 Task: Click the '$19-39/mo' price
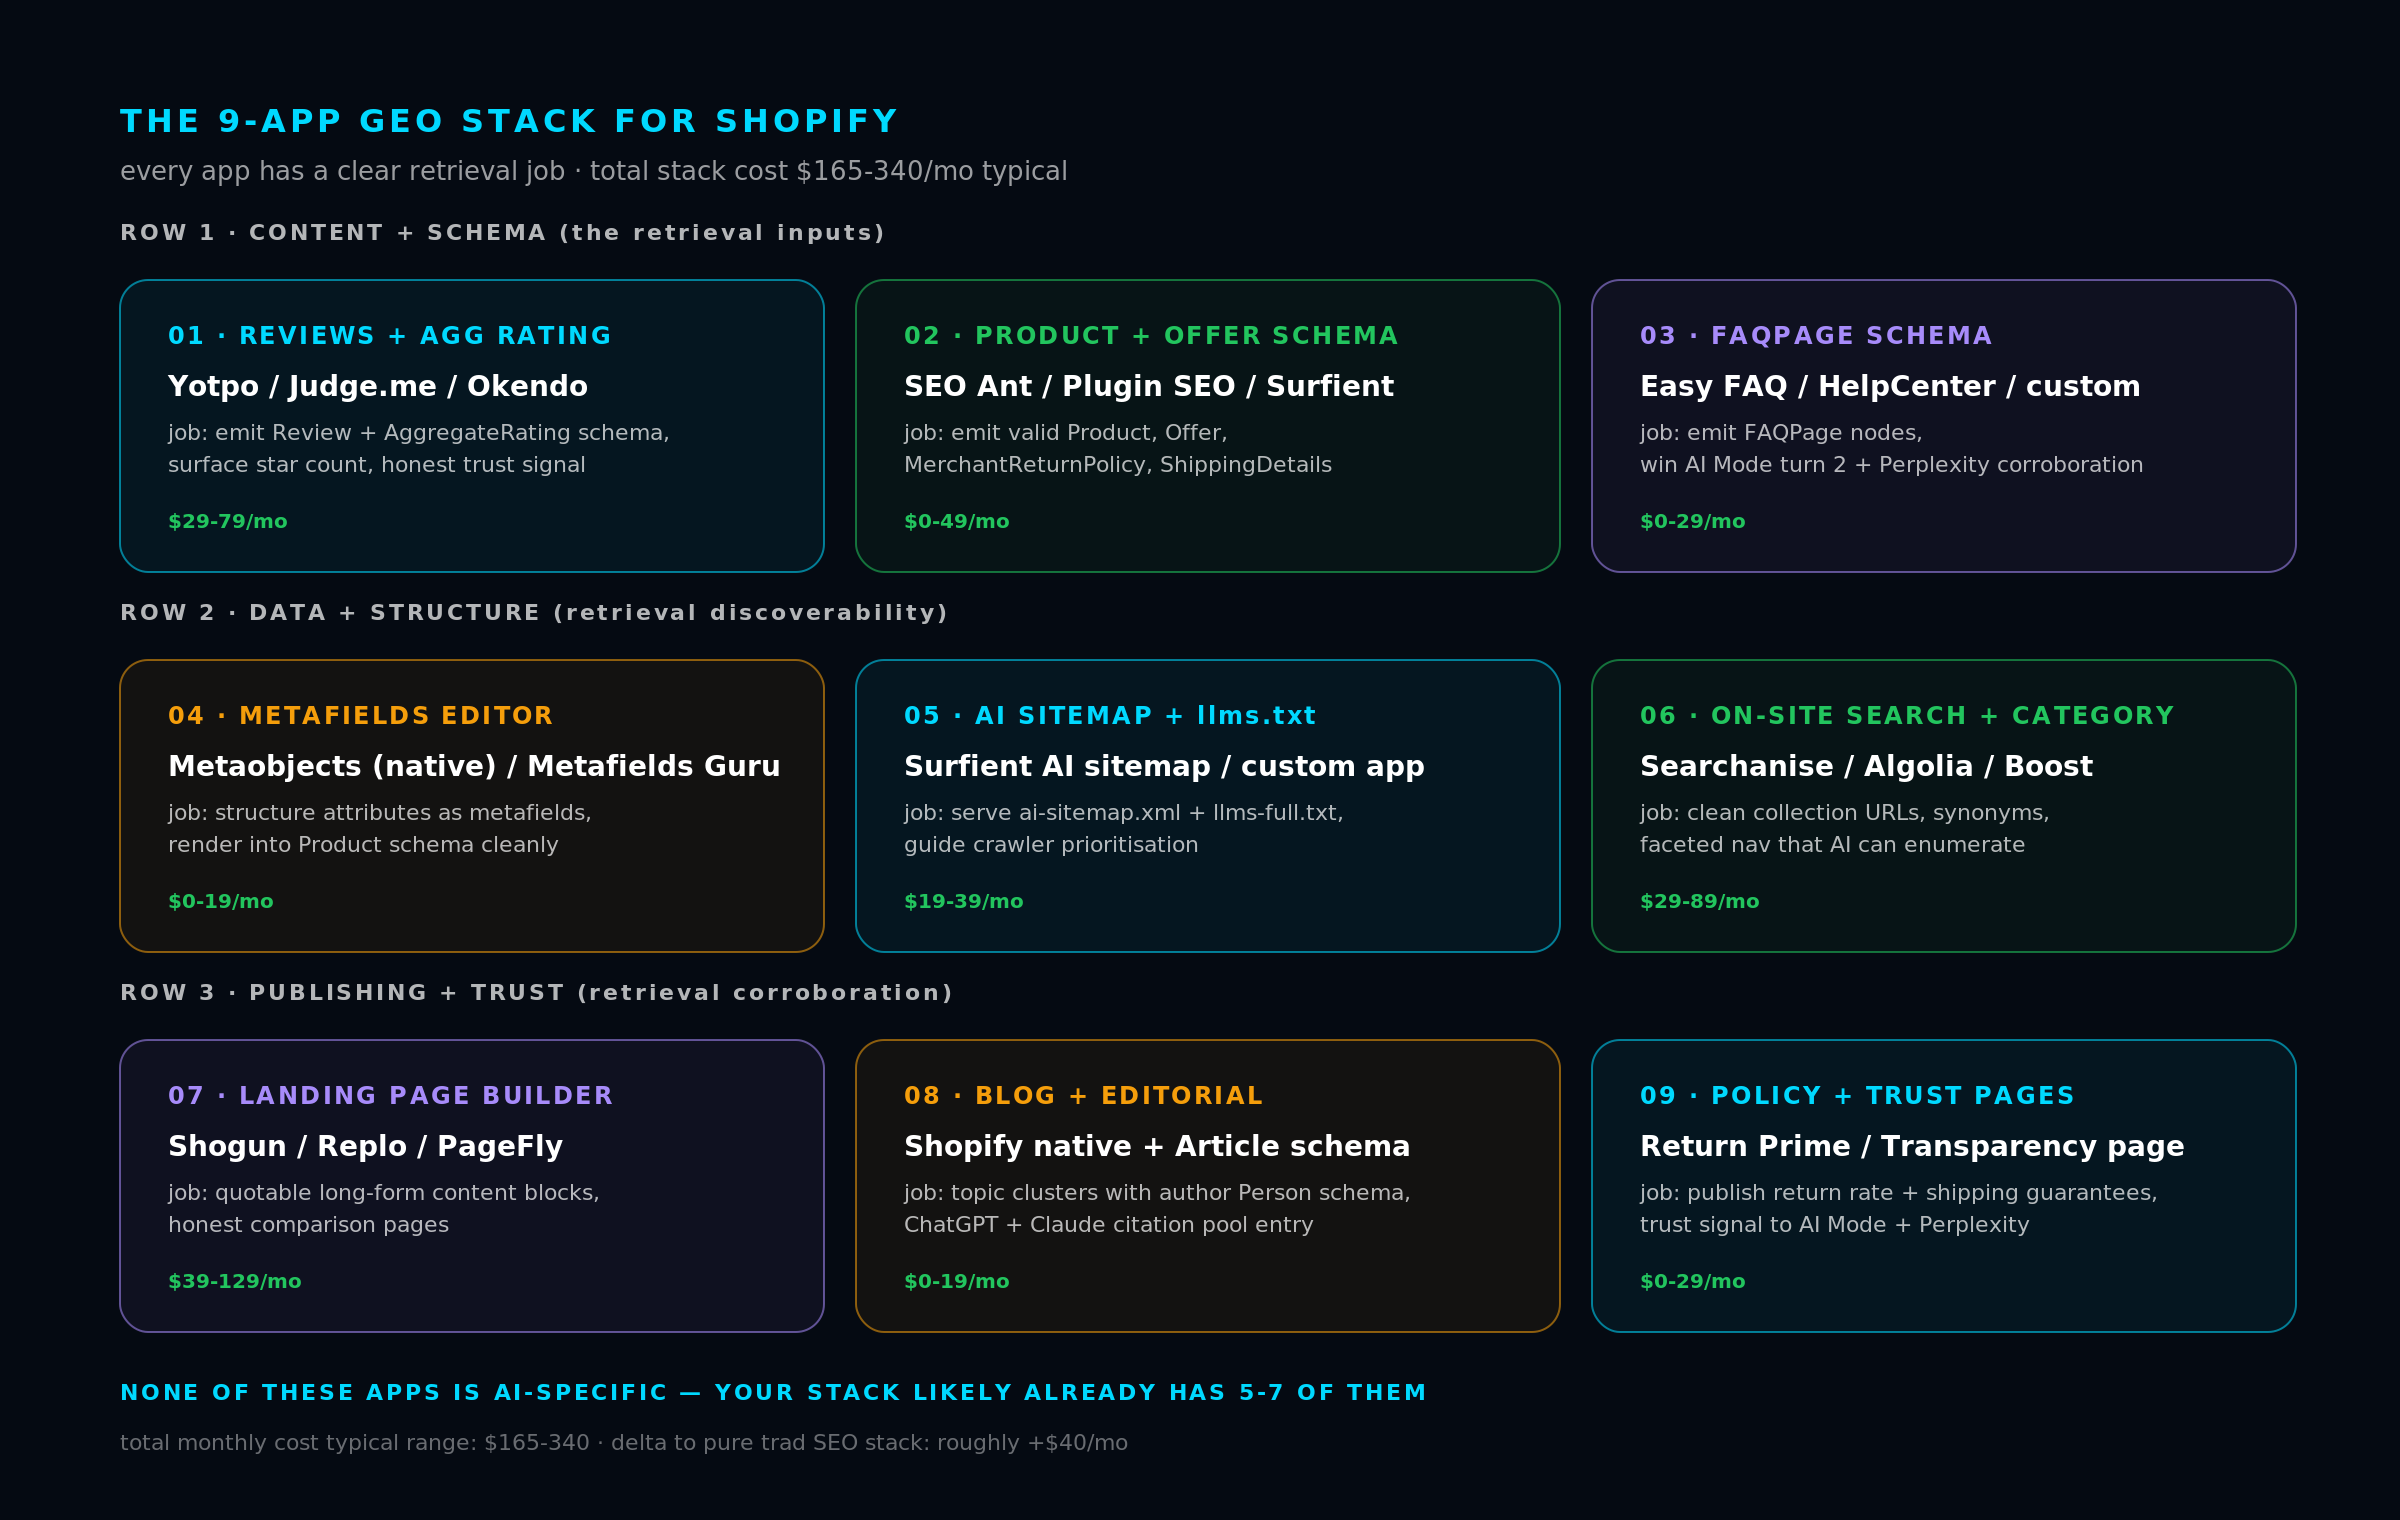(964, 902)
